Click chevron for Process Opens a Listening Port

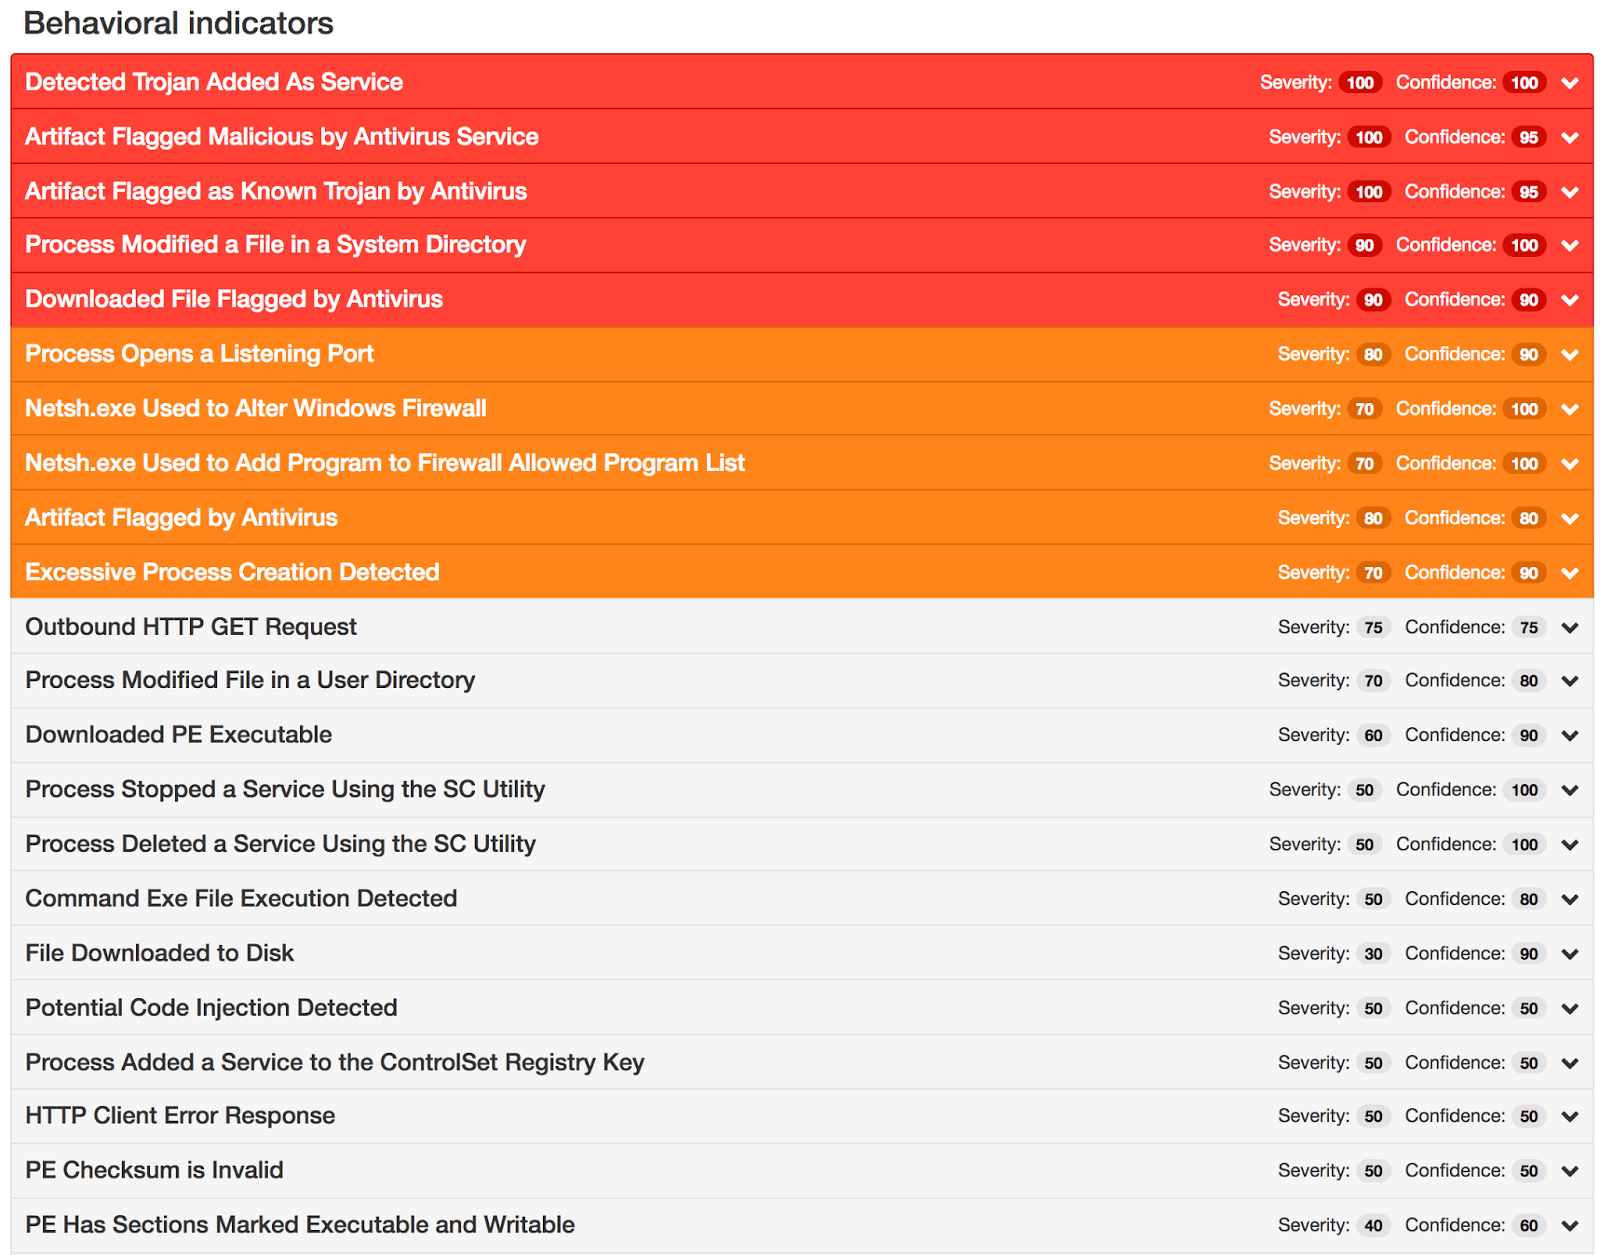pyautogui.click(x=1569, y=355)
